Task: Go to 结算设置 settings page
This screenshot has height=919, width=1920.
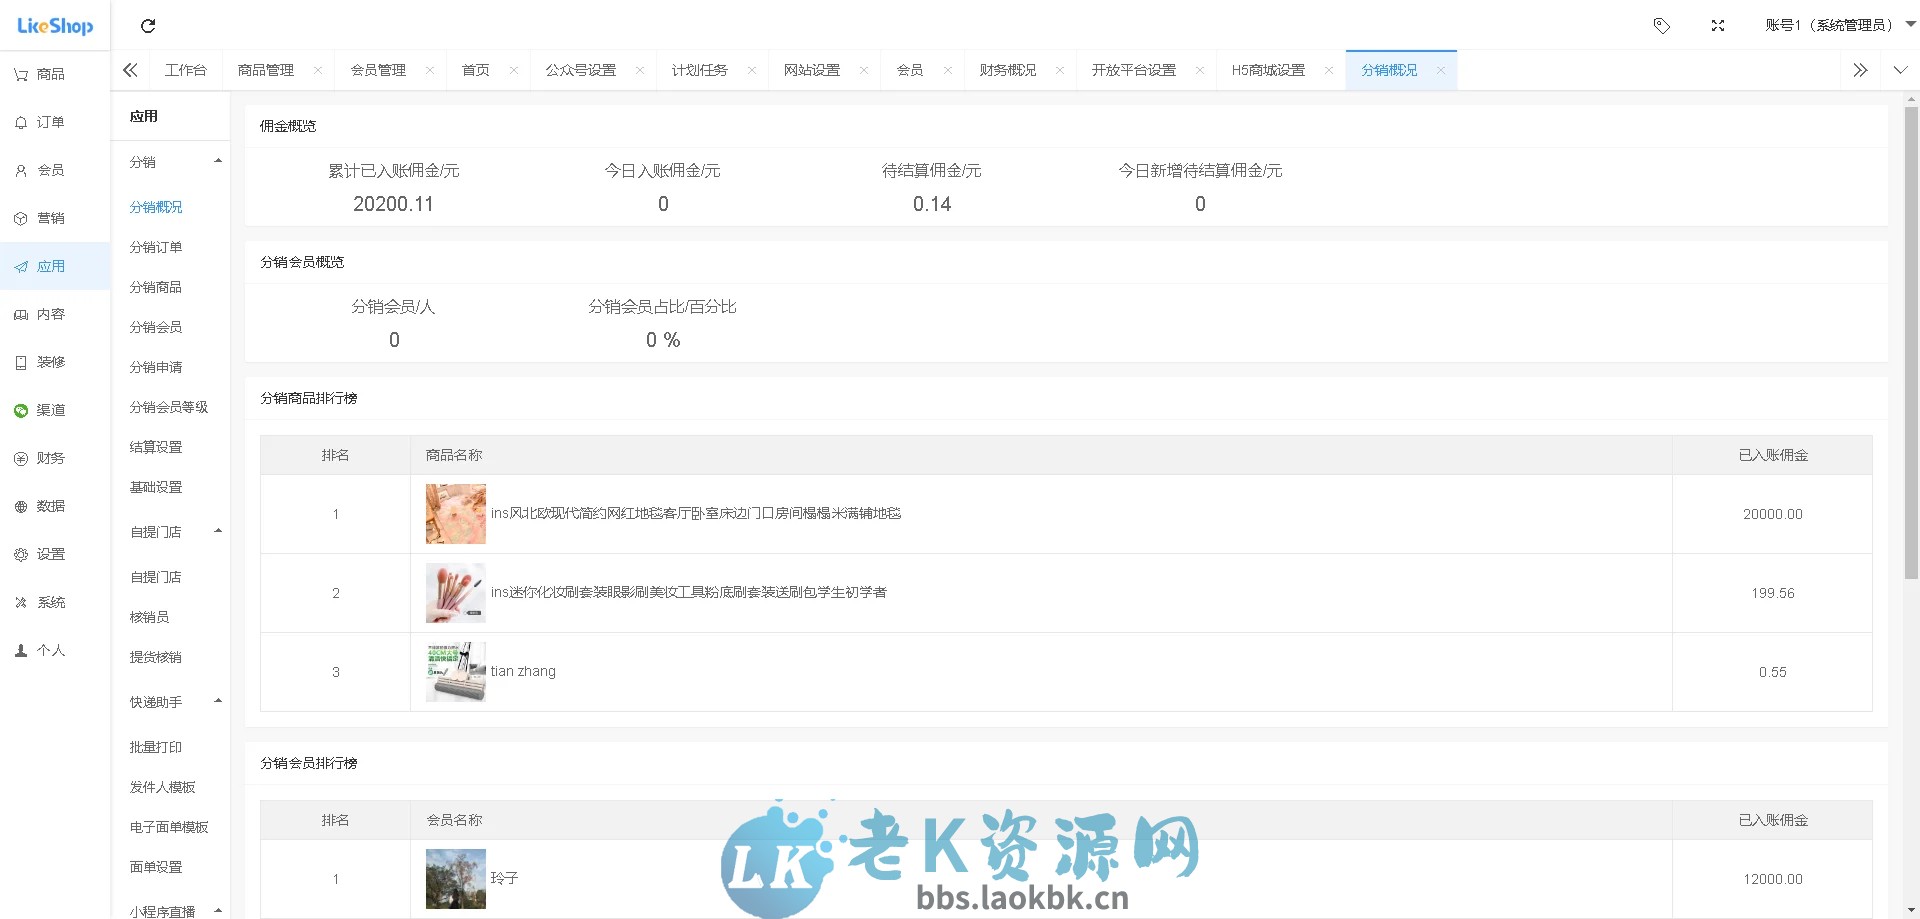Action: 155,447
